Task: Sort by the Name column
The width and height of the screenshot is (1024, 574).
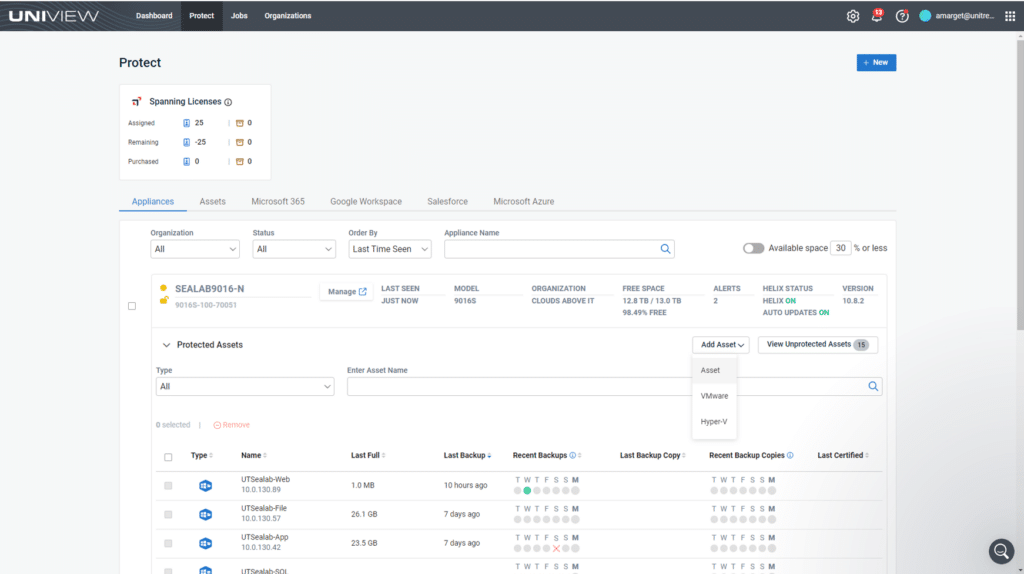Action: 253,455
